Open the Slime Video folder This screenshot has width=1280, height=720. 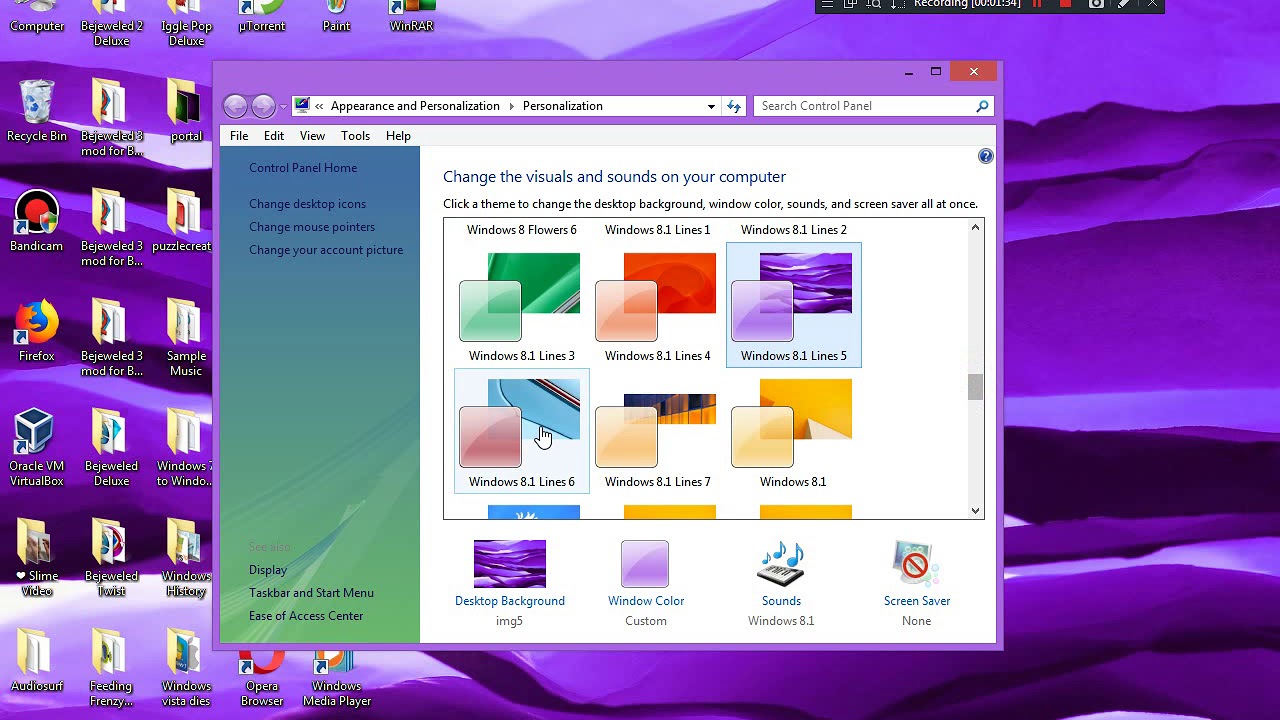point(37,558)
